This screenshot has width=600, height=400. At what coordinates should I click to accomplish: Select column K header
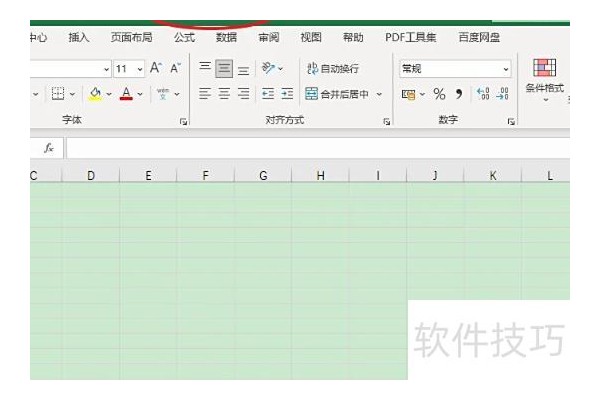pyautogui.click(x=492, y=175)
